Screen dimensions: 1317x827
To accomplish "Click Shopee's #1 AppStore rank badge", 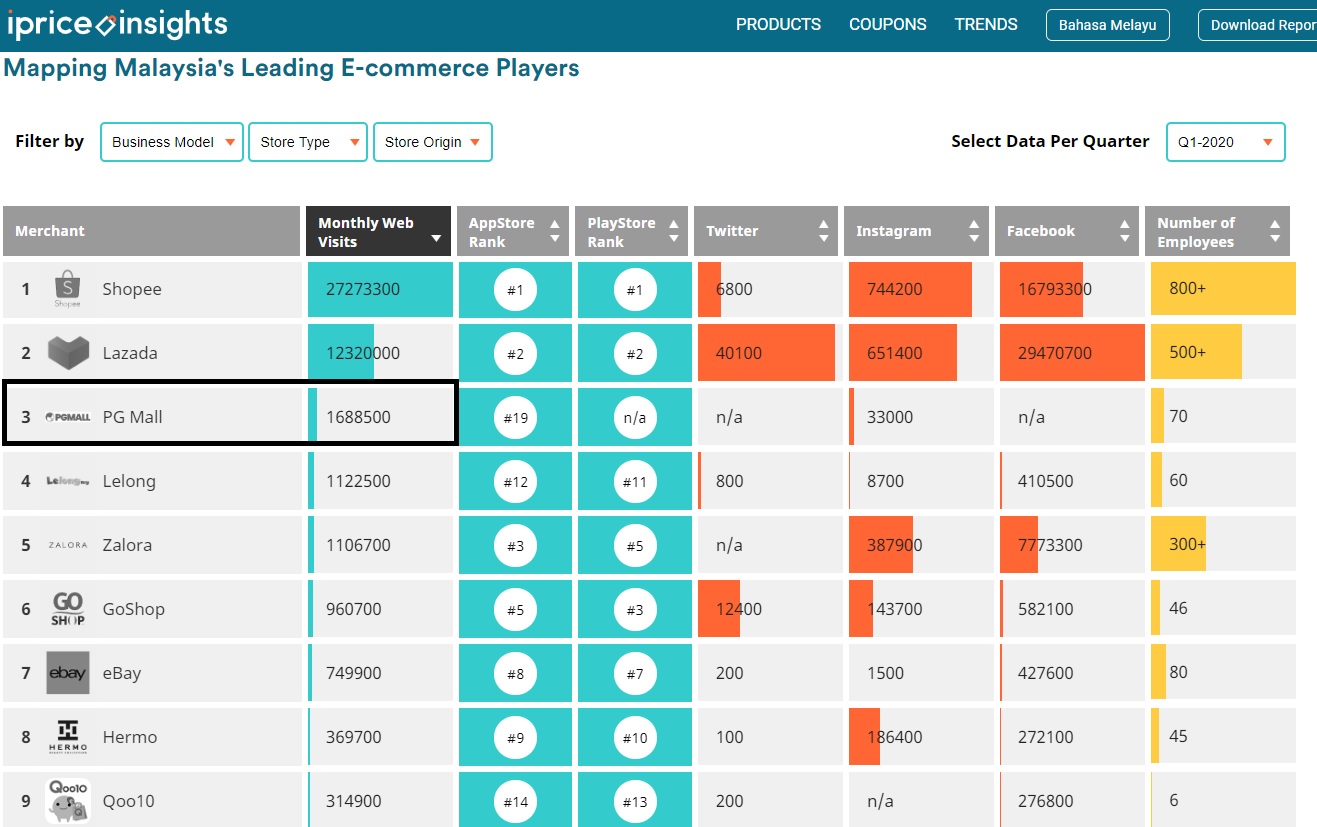I will (x=515, y=290).
